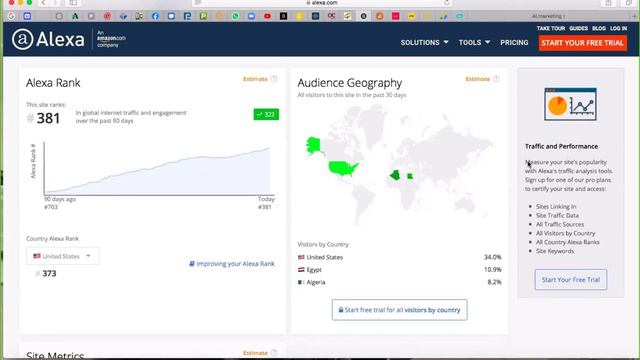
Task: Open Improving your Alexa Rank link
Action: 232,264
